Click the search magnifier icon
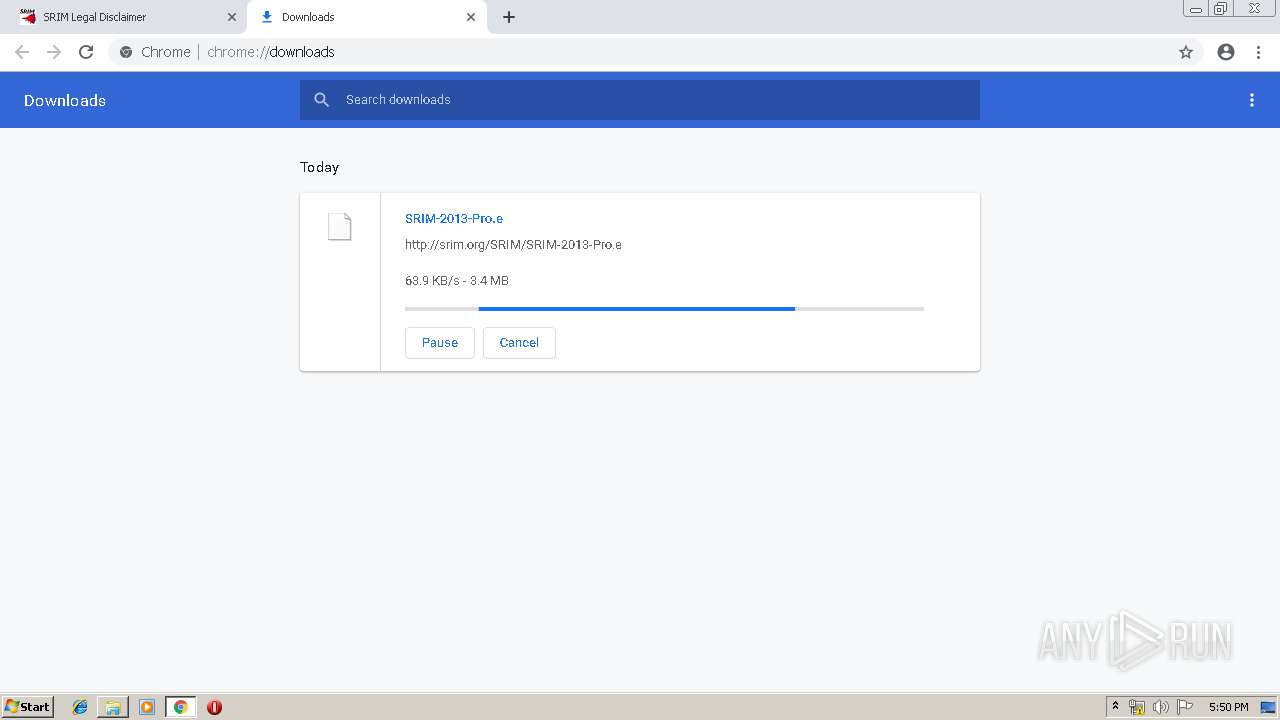 coord(321,100)
